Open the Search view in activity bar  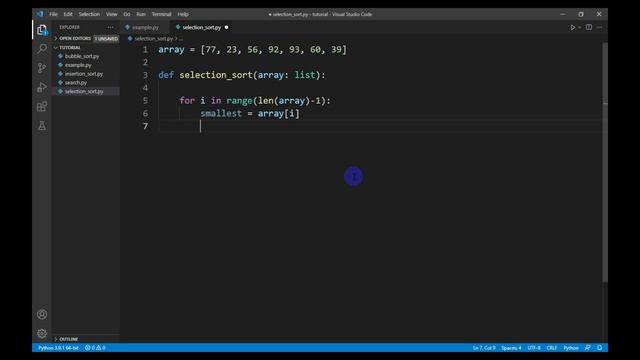[x=42, y=49]
